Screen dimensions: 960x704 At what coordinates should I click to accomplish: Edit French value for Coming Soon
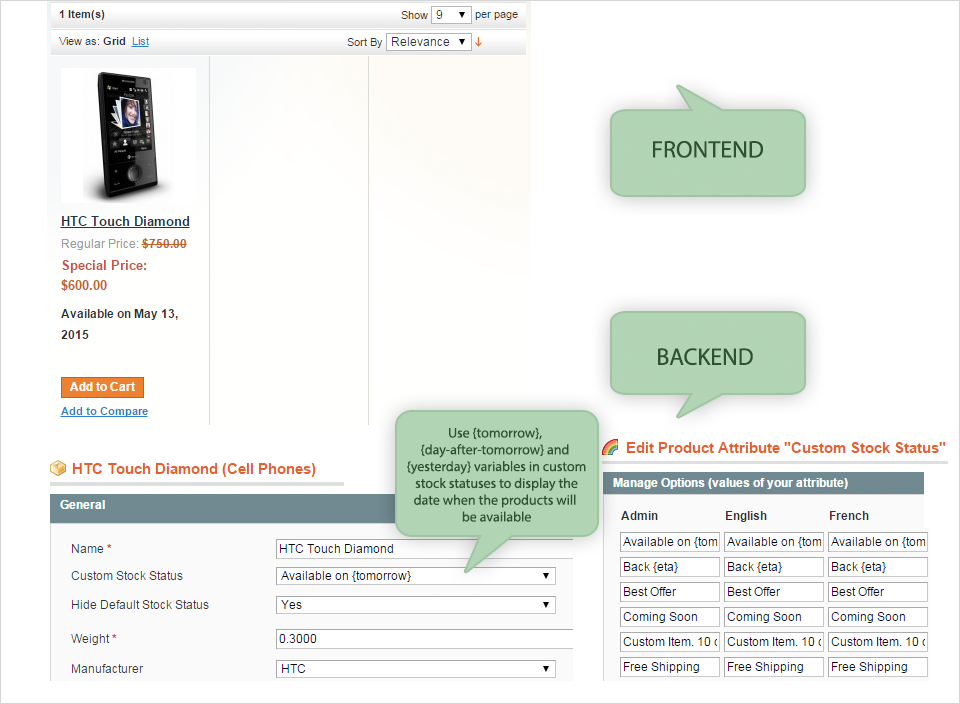tap(878, 616)
